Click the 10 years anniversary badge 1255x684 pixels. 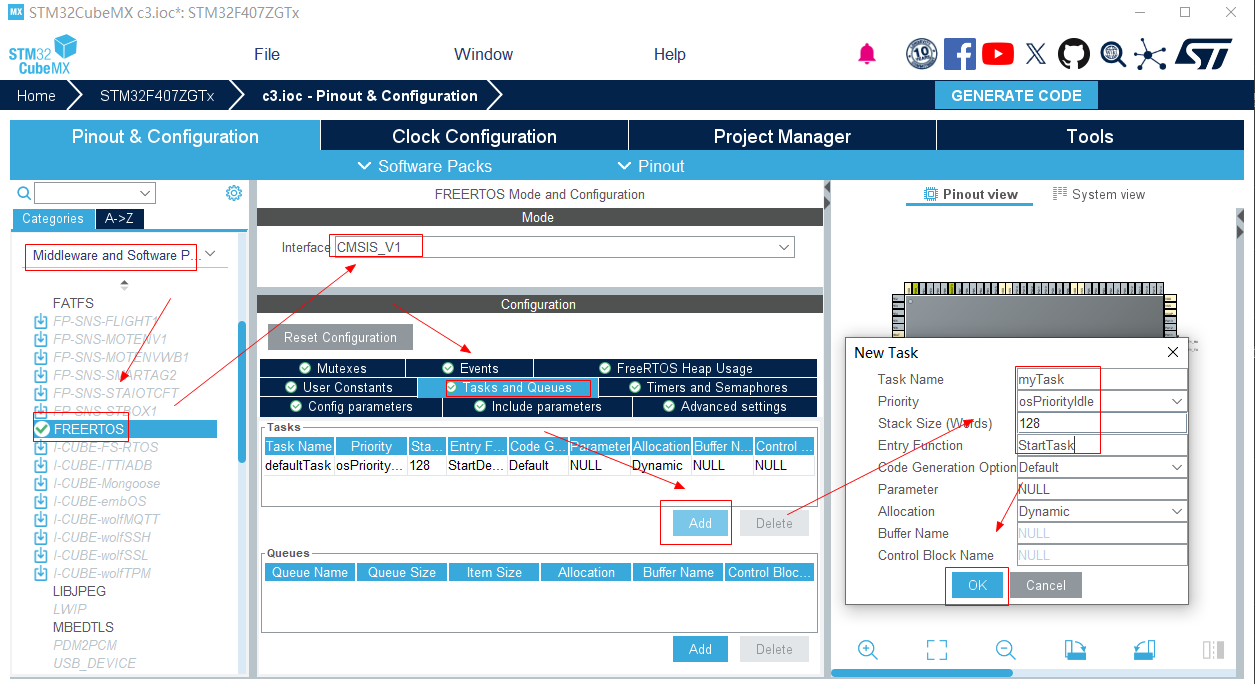[921, 54]
